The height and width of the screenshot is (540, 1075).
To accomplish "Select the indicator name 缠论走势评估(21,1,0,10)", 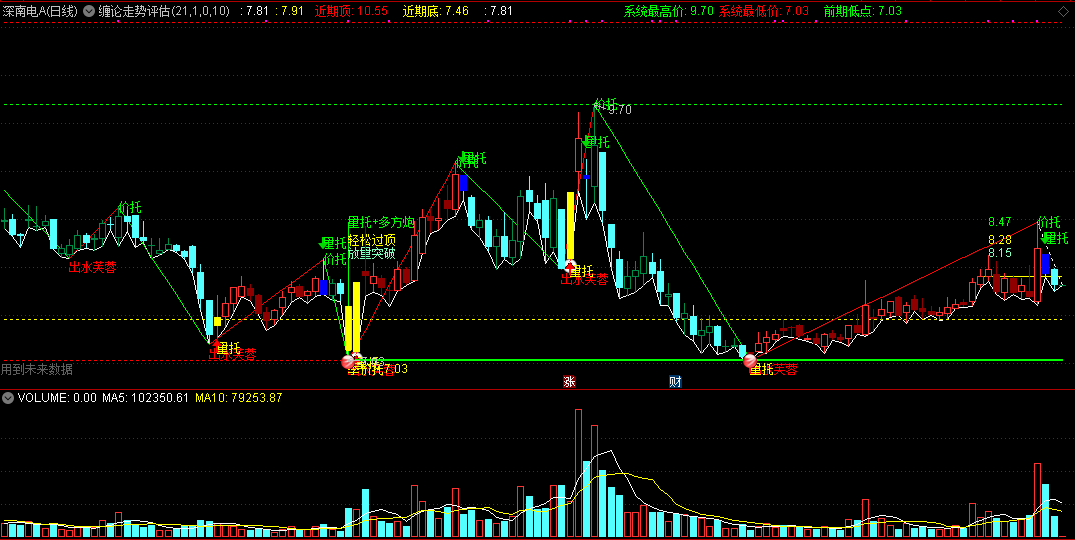I will point(164,11).
